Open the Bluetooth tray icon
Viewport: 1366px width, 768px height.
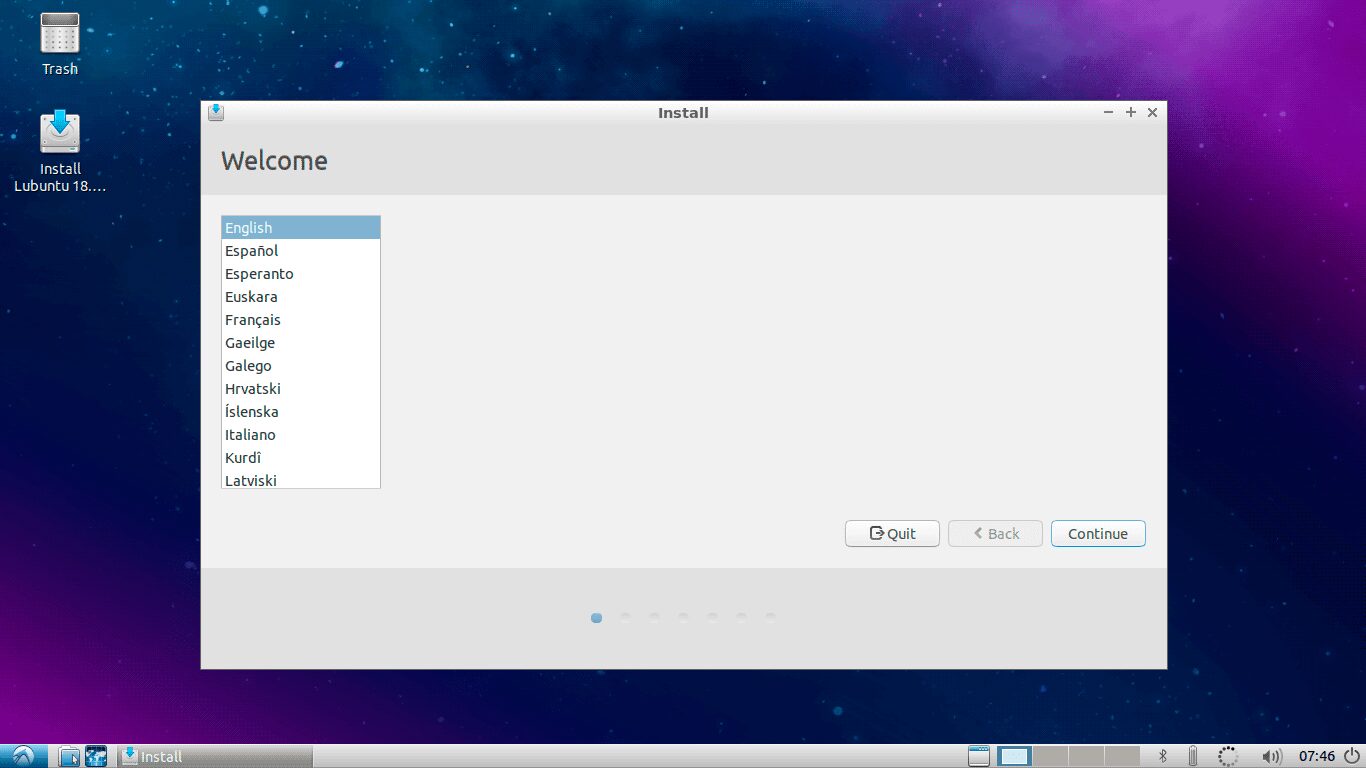point(1162,757)
